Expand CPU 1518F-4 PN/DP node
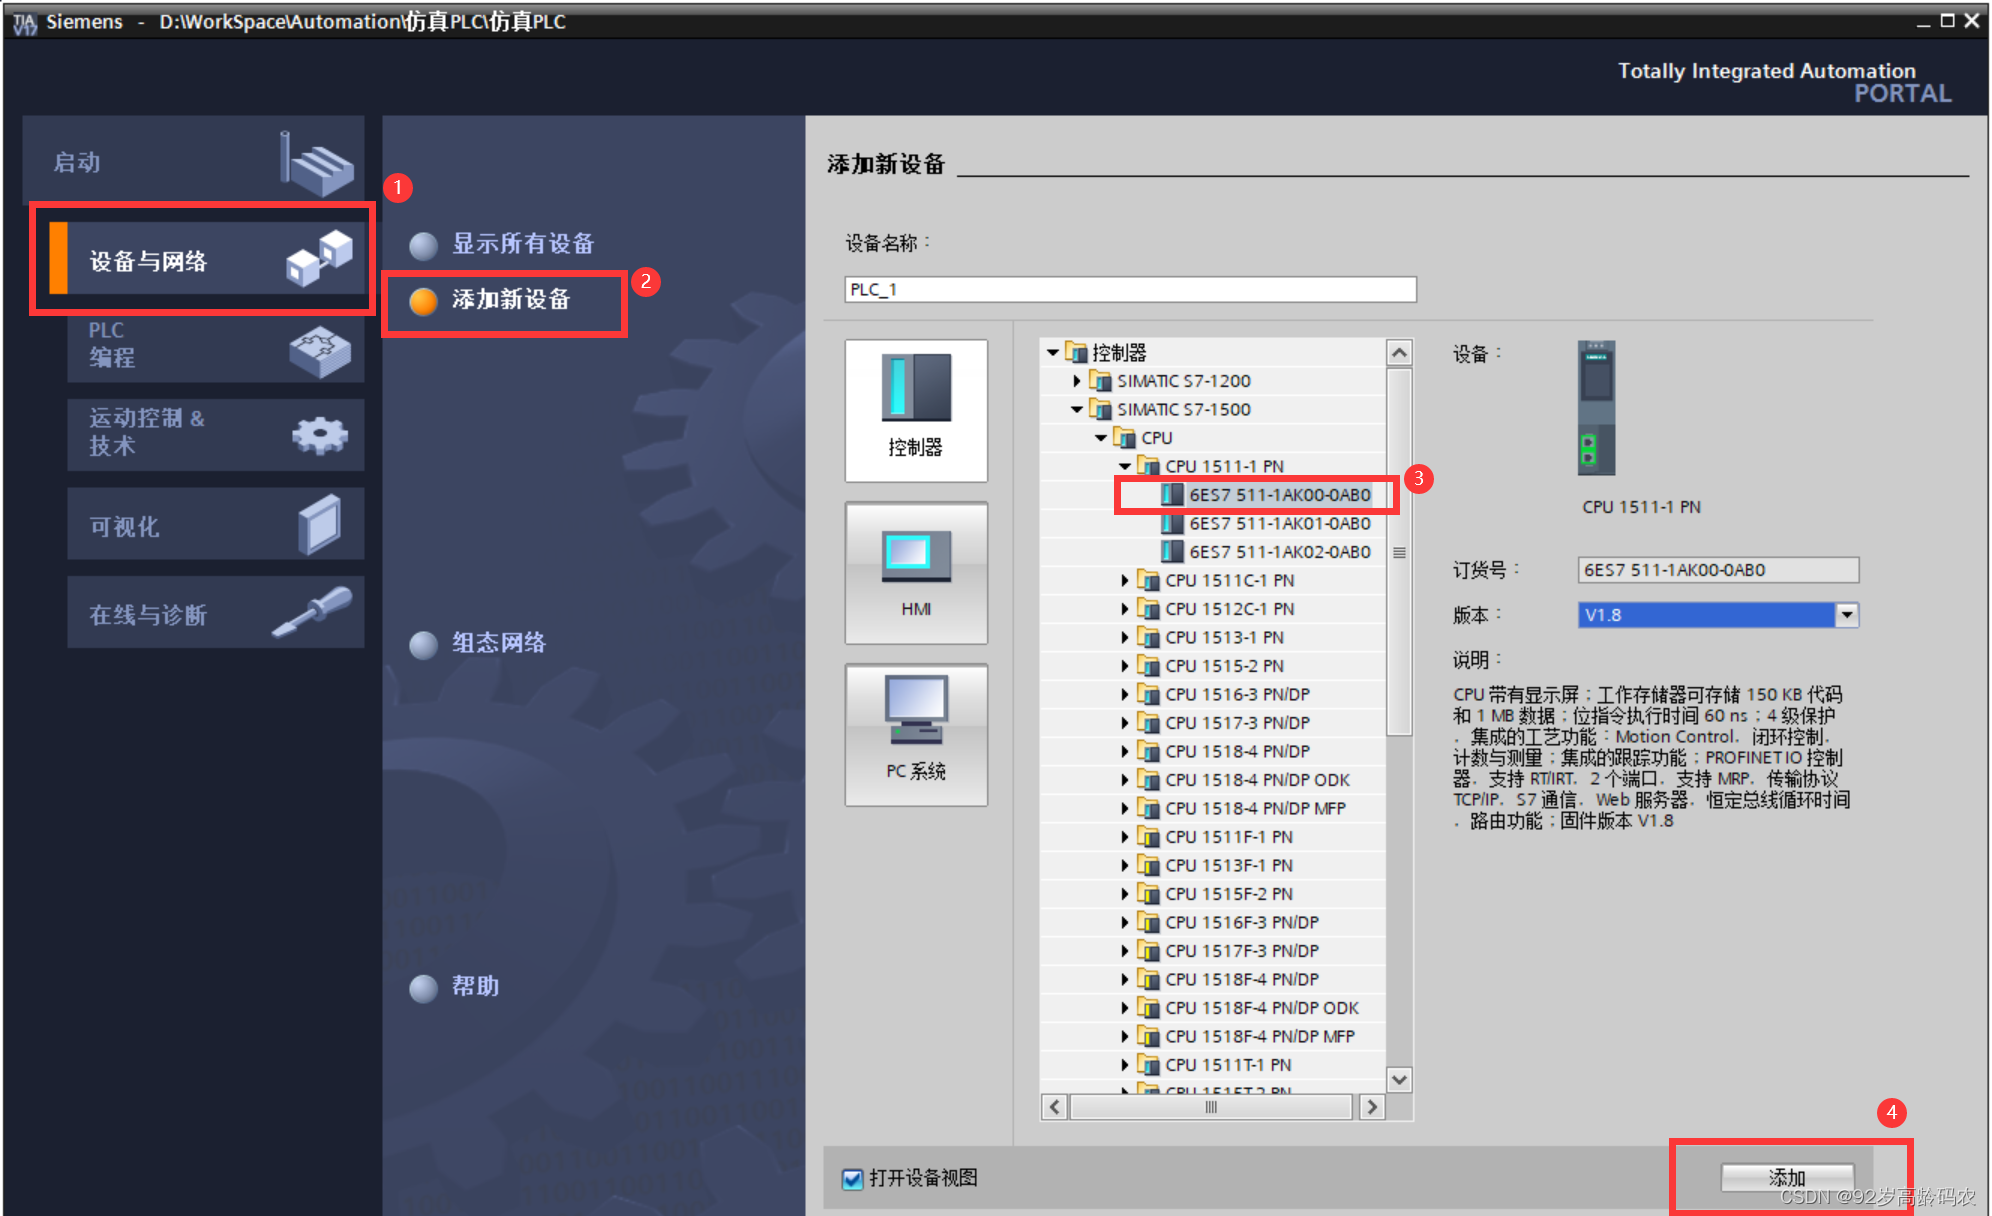This screenshot has height=1216, width=1992. click(1125, 979)
